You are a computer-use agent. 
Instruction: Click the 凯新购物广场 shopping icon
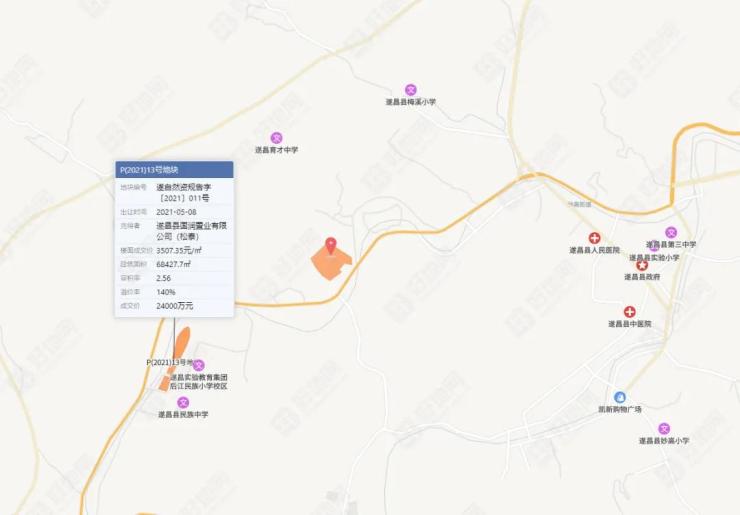(x=620, y=397)
